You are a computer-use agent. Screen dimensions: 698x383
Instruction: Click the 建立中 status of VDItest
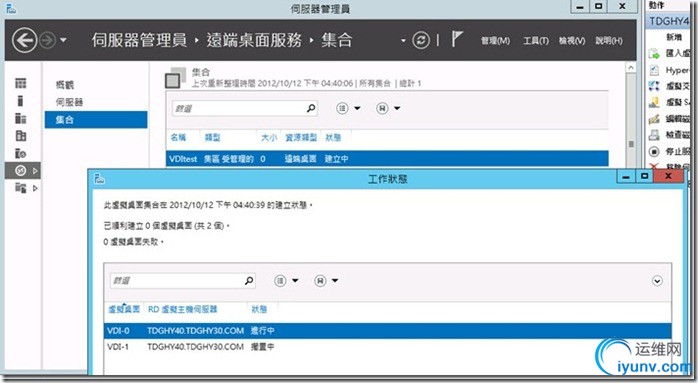pyautogui.click(x=337, y=159)
